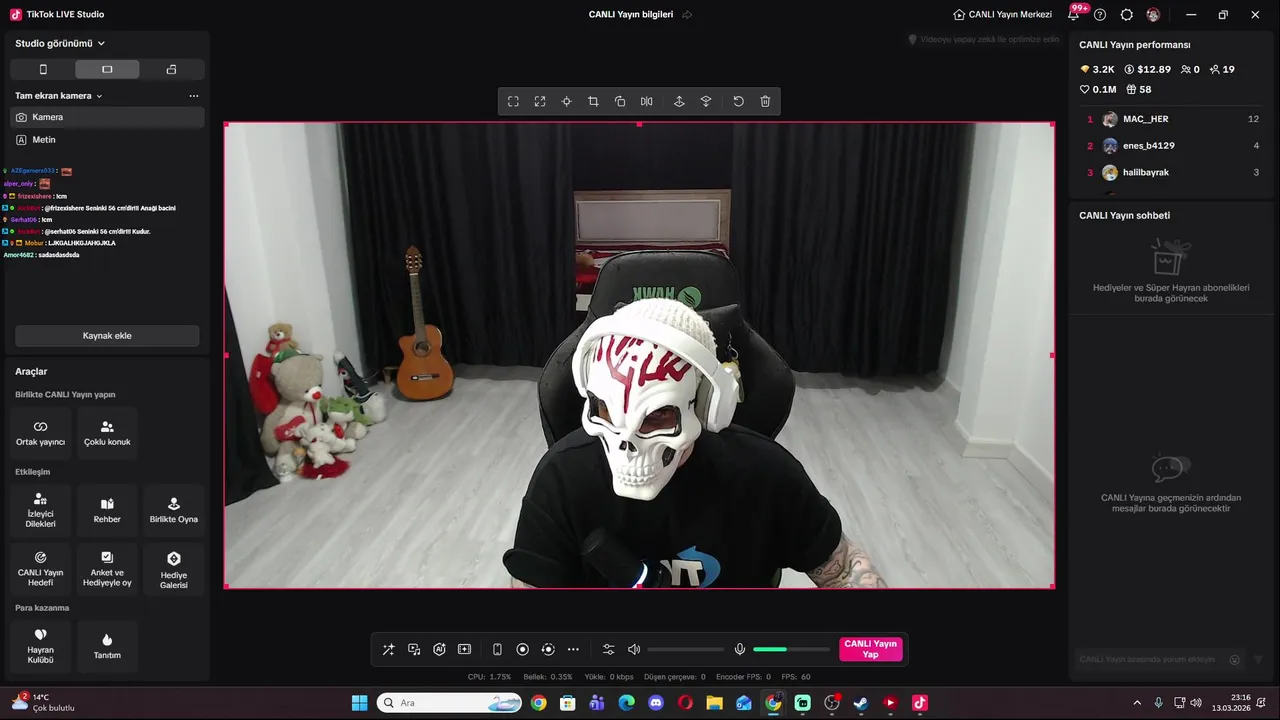Open the Rehber tool

(x=107, y=511)
